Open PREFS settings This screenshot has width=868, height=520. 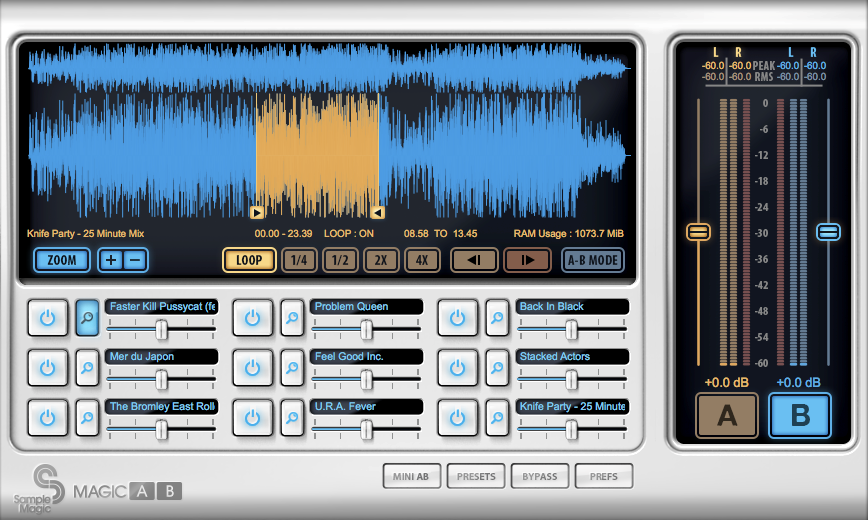pos(603,476)
